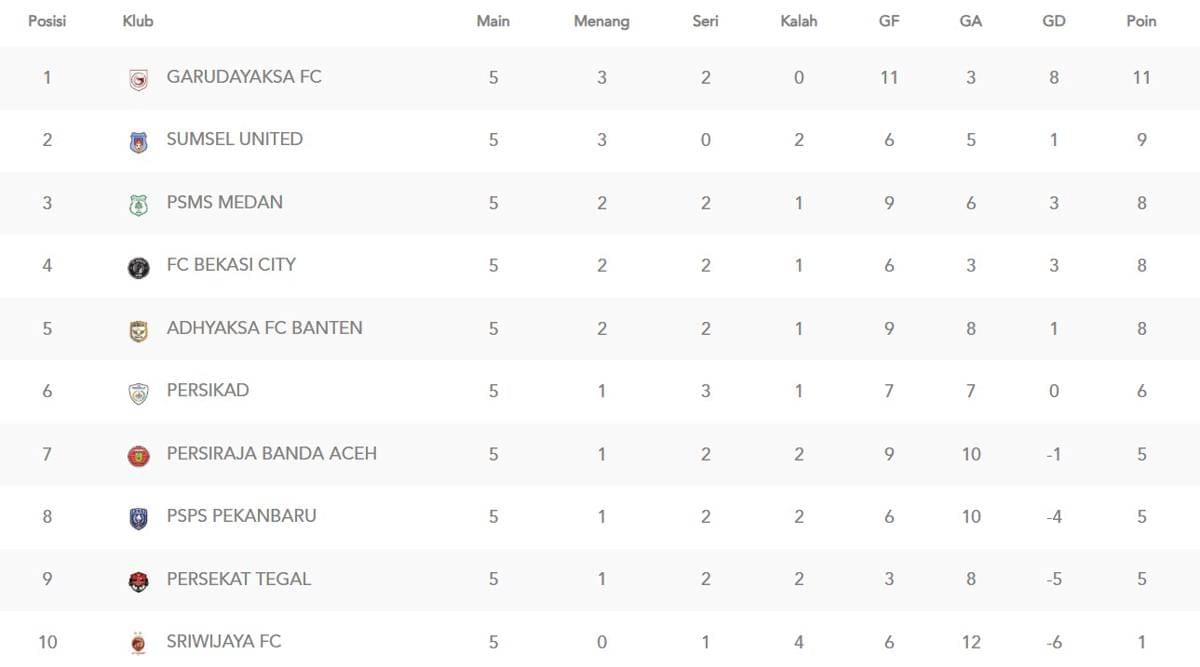Open the GARUDAYAKSA FC team name
The width and height of the screenshot is (1200, 667).
tap(244, 77)
